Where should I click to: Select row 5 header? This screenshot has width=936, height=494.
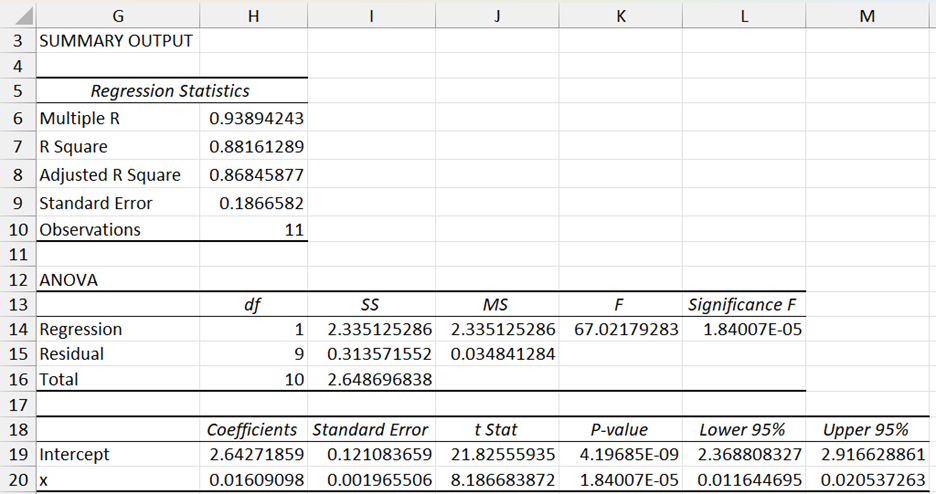click(x=17, y=91)
